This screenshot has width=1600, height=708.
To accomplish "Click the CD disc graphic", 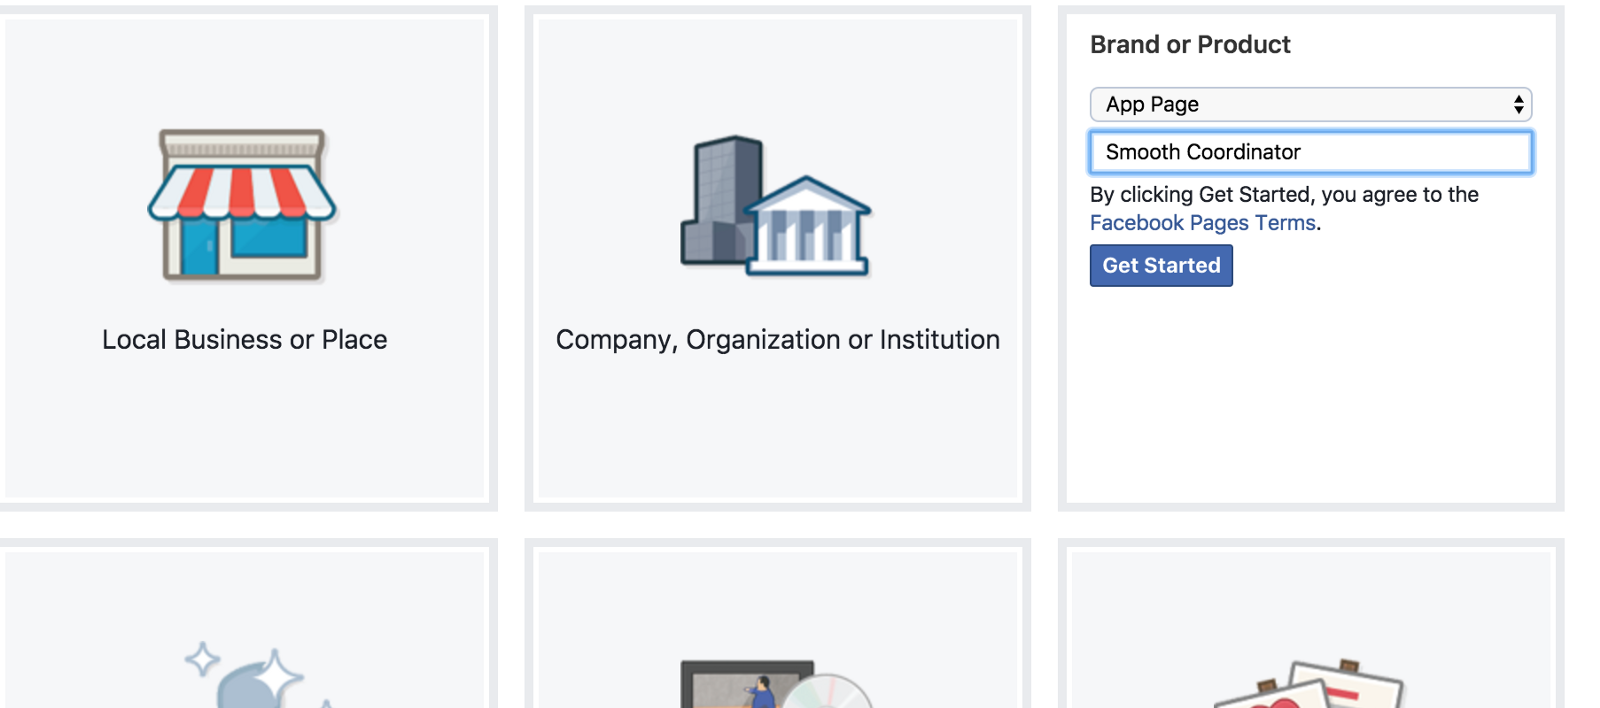I will tap(830, 695).
